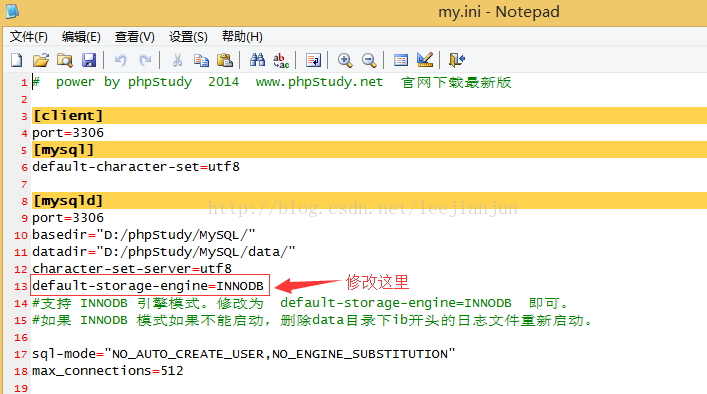Open the 文件(F) menu
707x394 pixels.
click(28, 37)
